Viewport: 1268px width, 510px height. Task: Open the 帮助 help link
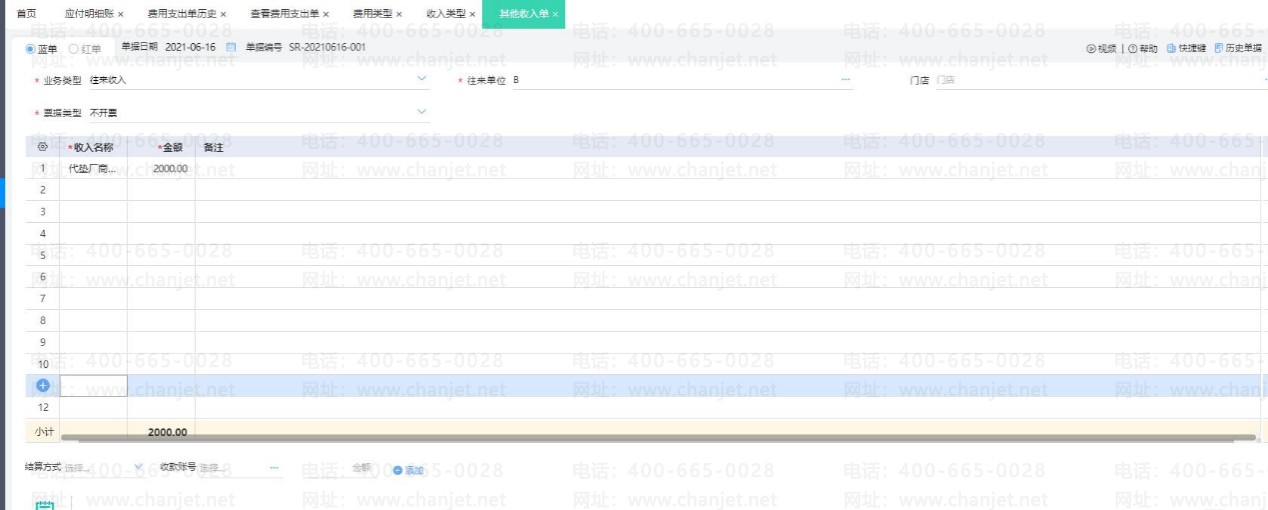click(1143, 48)
